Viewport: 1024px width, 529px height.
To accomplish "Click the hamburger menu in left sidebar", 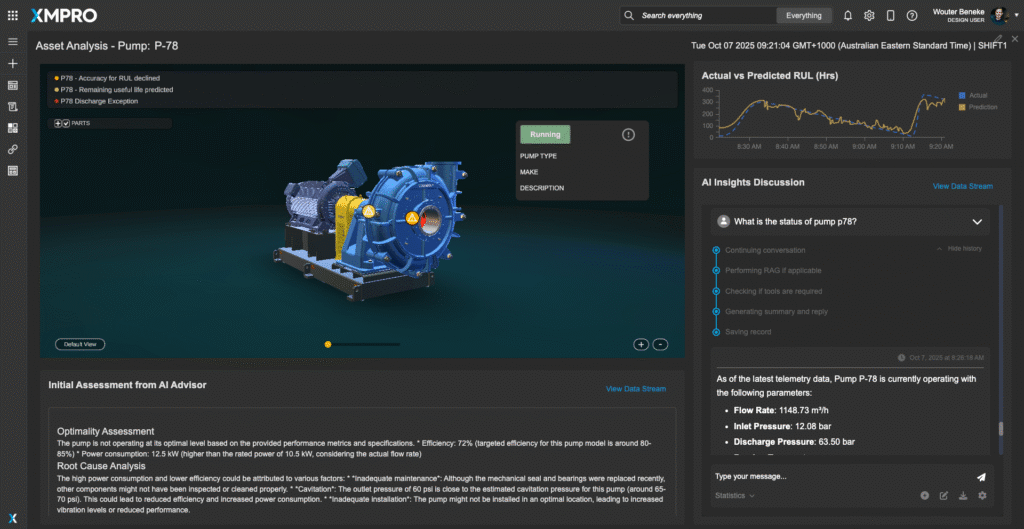I will 13,42.
